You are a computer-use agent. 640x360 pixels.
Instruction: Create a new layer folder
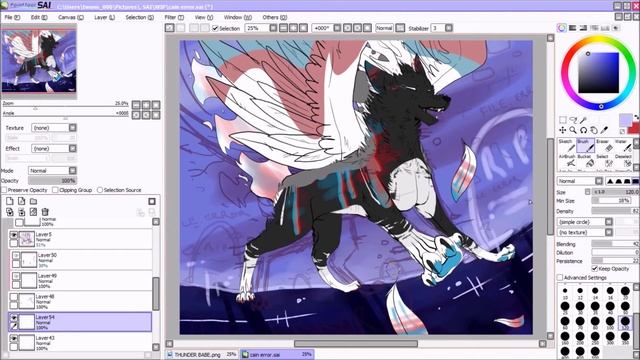tap(33, 201)
